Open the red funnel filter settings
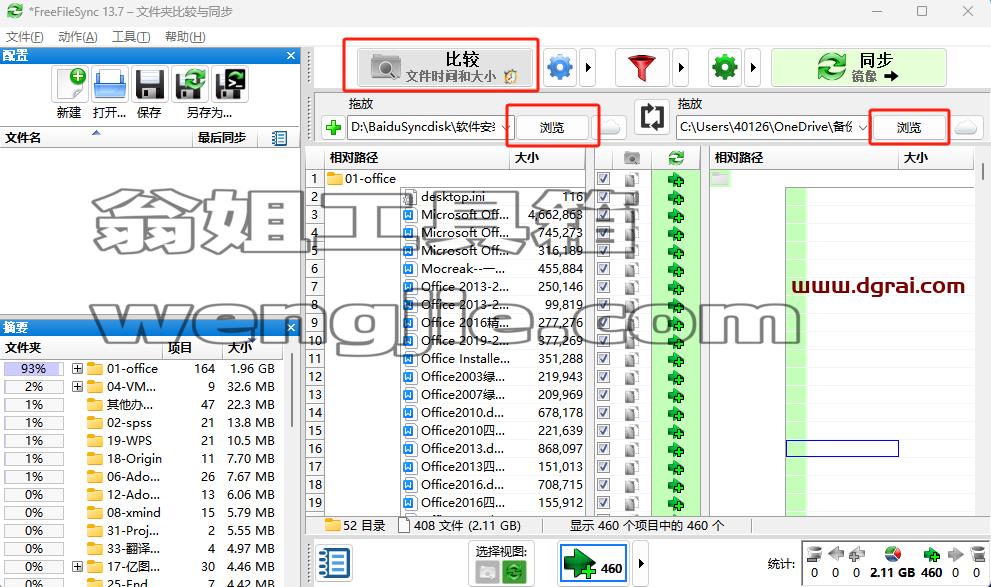This screenshot has width=991, height=587. pyautogui.click(x=641, y=67)
